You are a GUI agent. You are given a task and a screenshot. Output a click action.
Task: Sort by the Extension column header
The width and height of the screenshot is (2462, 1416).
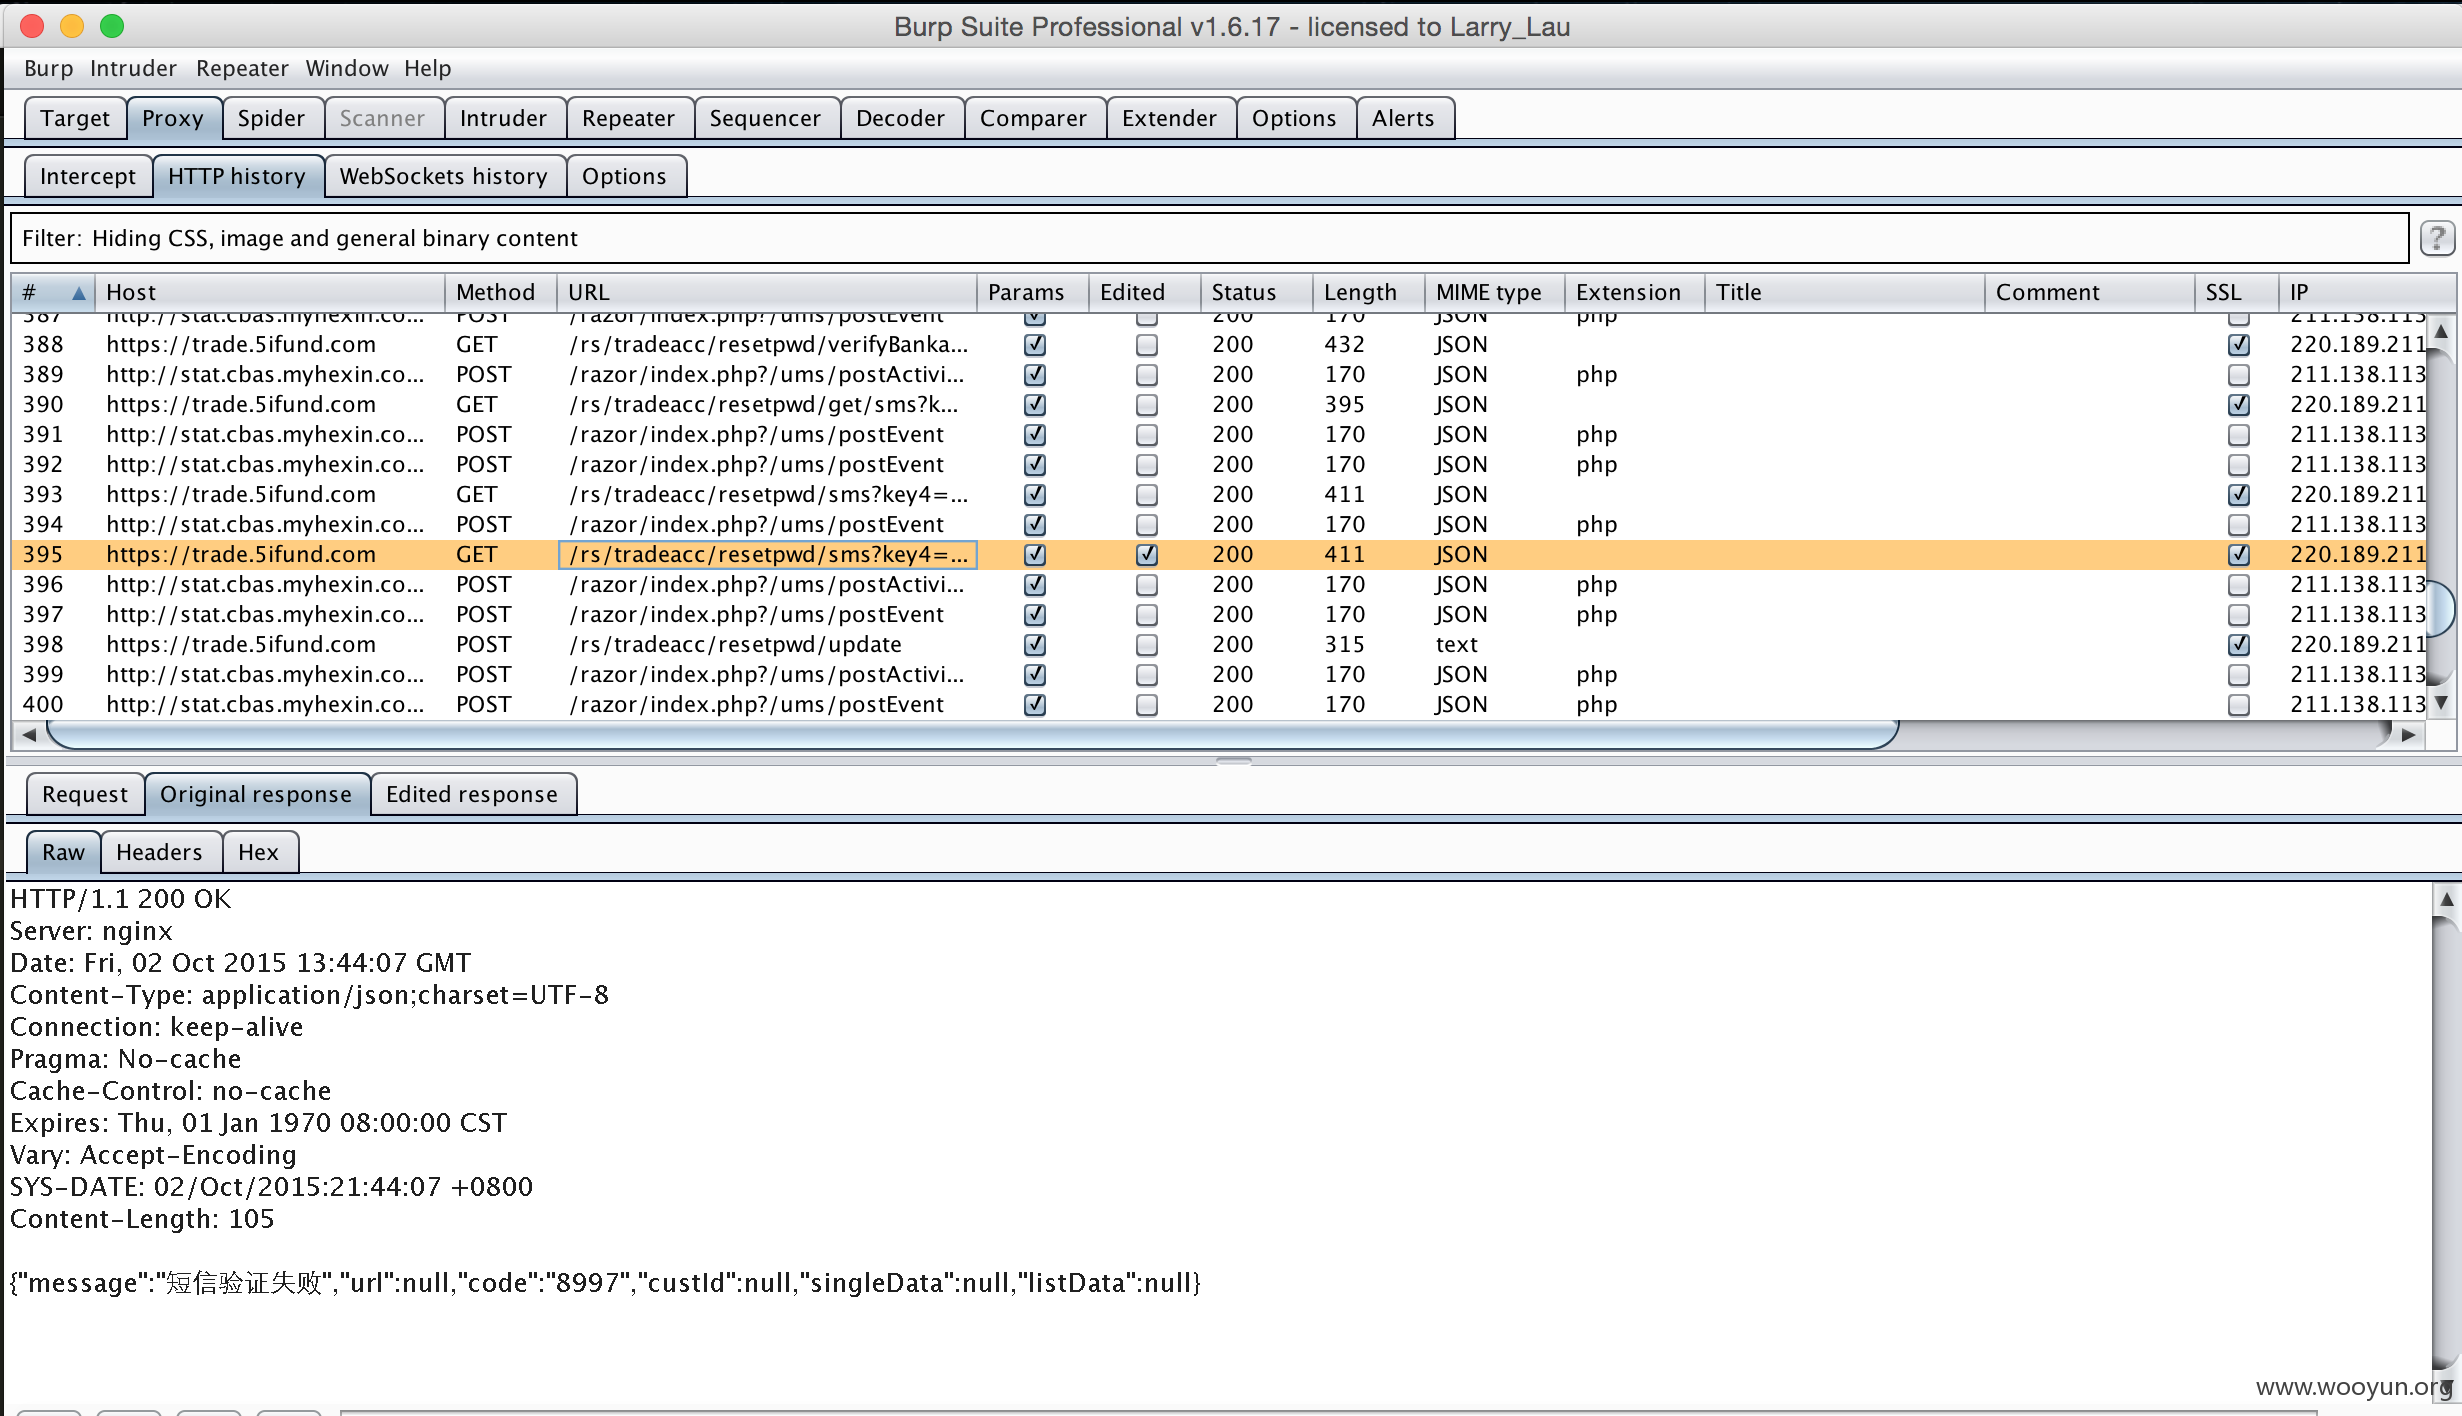click(1634, 292)
